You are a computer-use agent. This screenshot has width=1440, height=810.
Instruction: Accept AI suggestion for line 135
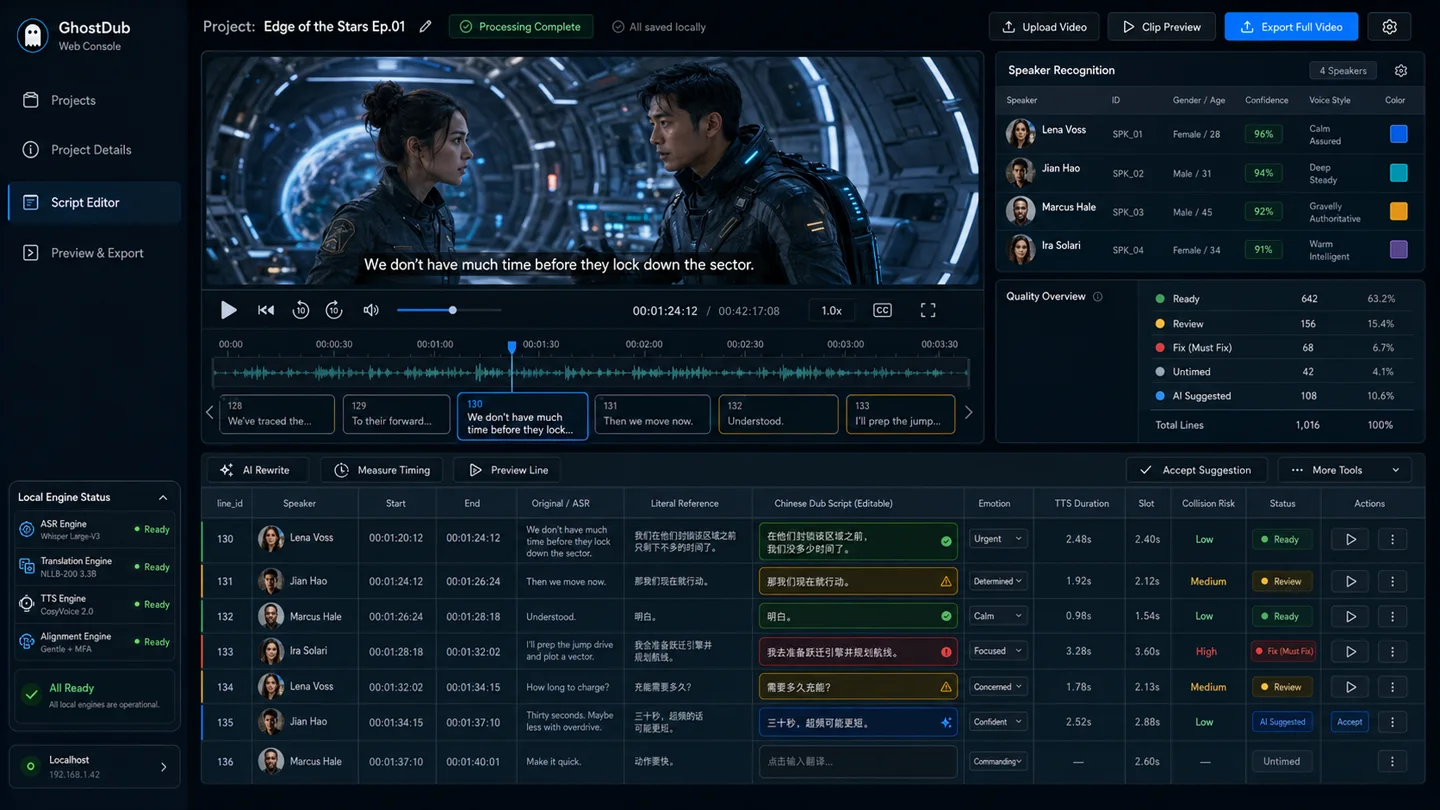click(x=1349, y=722)
